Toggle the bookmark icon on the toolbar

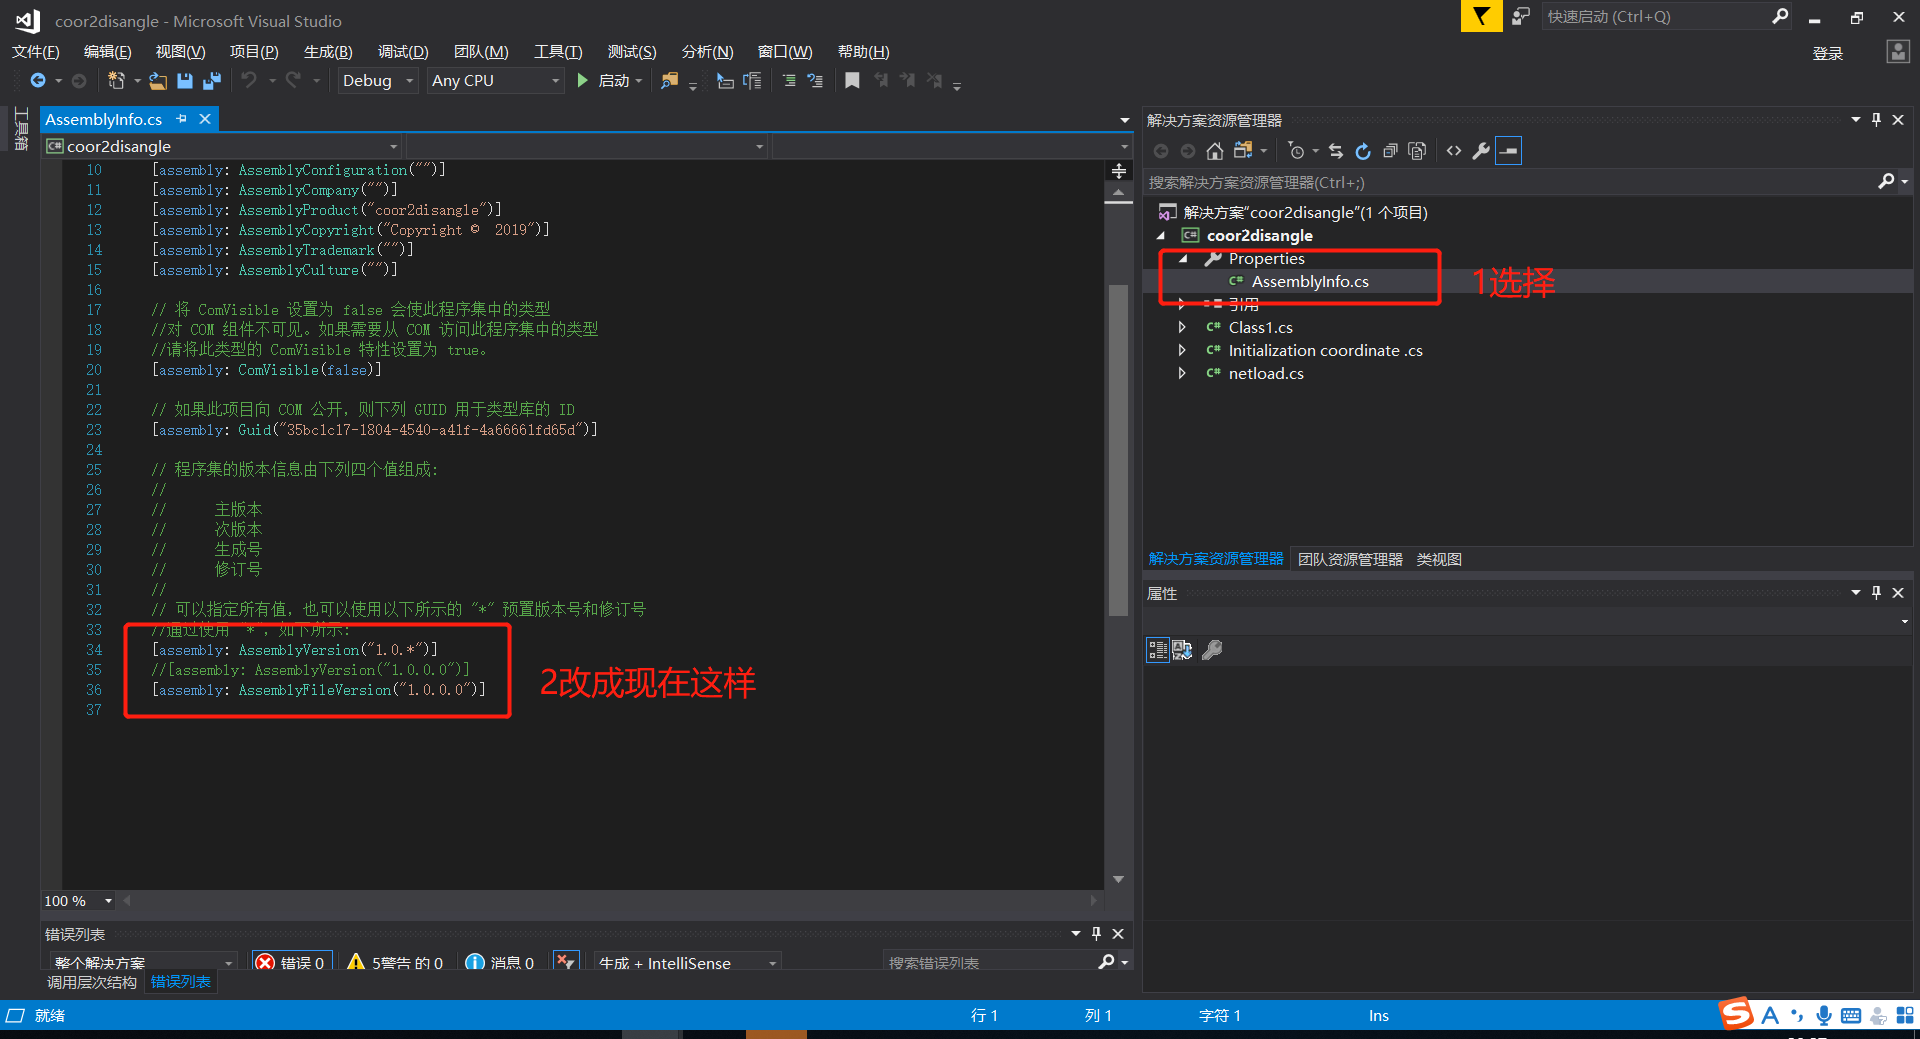point(852,80)
